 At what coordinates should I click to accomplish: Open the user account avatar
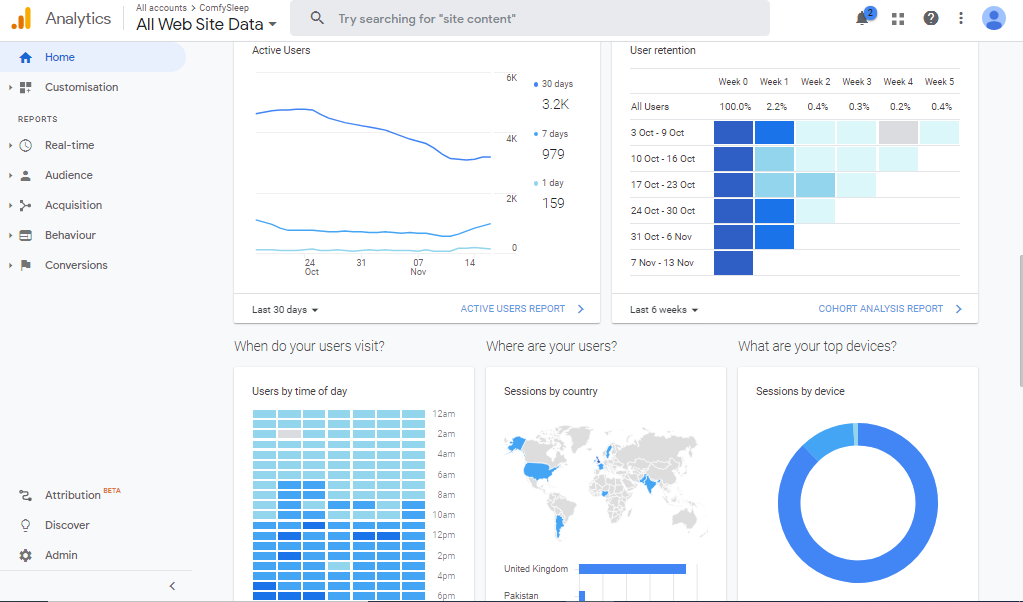pyautogui.click(x=993, y=18)
